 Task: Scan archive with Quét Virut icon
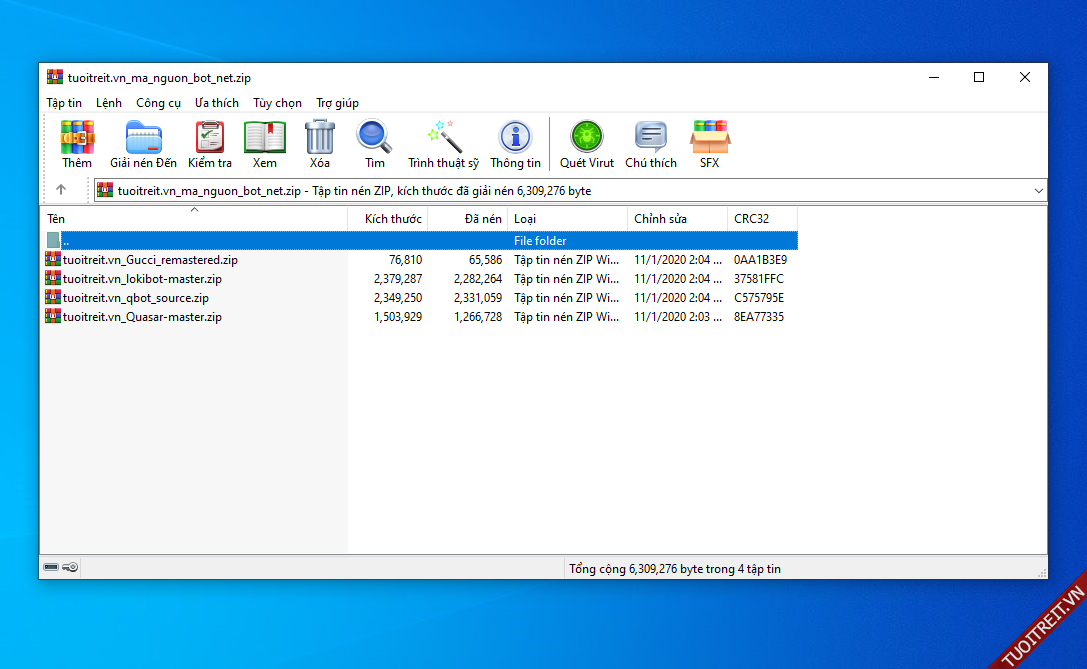(x=587, y=144)
